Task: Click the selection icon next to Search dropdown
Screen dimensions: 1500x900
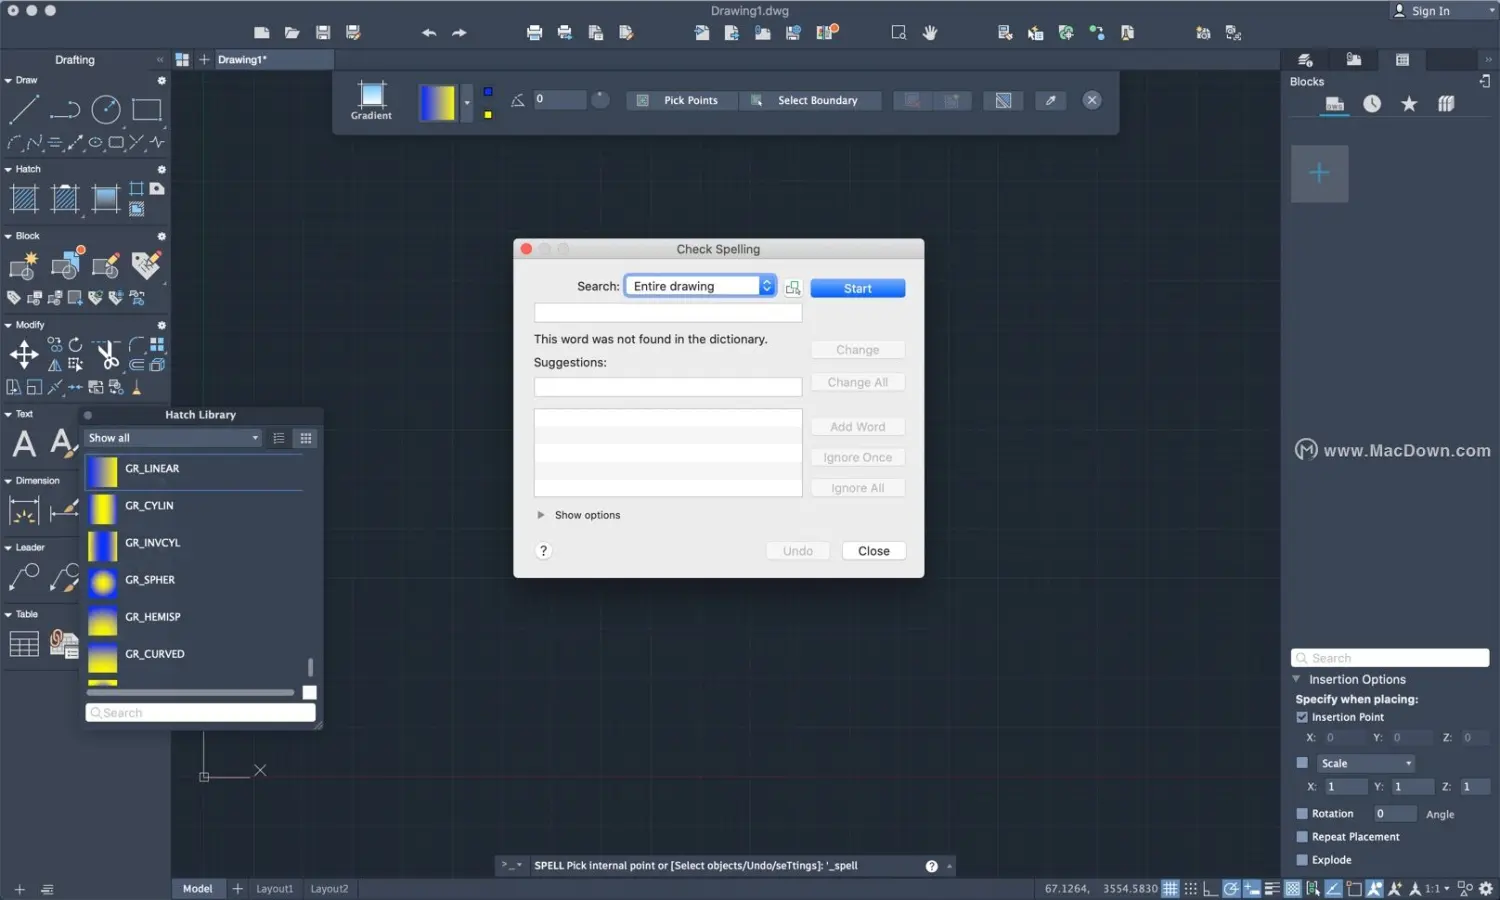Action: pyautogui.click(x=793, y=288)
